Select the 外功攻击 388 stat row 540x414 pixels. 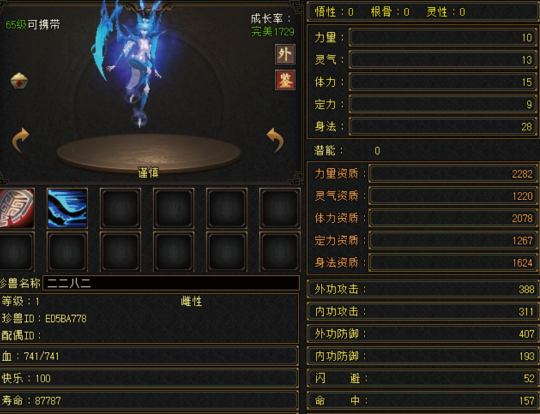pyautogui.click(x=423, y=289)
